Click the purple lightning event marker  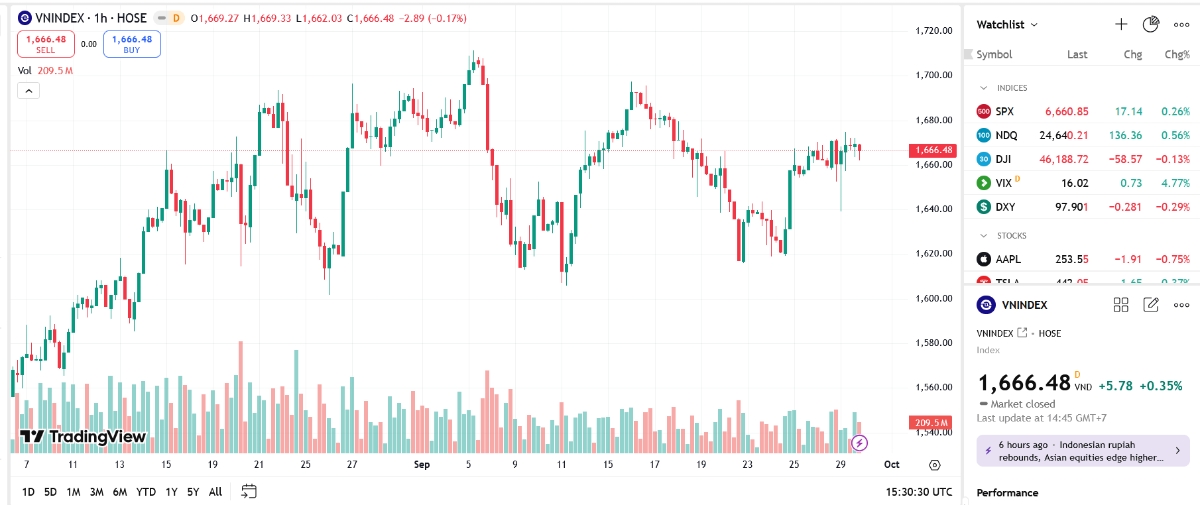[x=859, y=442]
